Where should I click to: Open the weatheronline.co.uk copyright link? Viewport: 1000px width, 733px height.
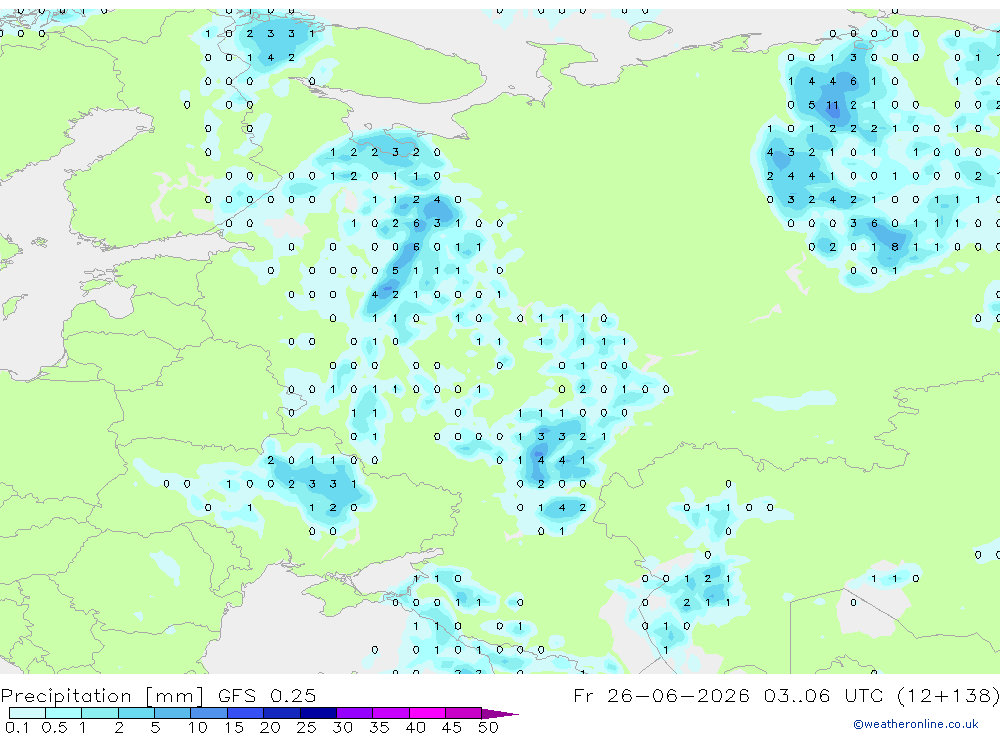click(916, 724)
